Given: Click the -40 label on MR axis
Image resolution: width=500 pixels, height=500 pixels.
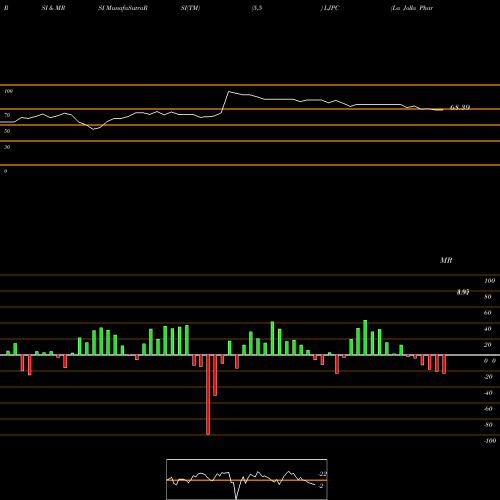Looking at the screenshot, I should point(488,393).
